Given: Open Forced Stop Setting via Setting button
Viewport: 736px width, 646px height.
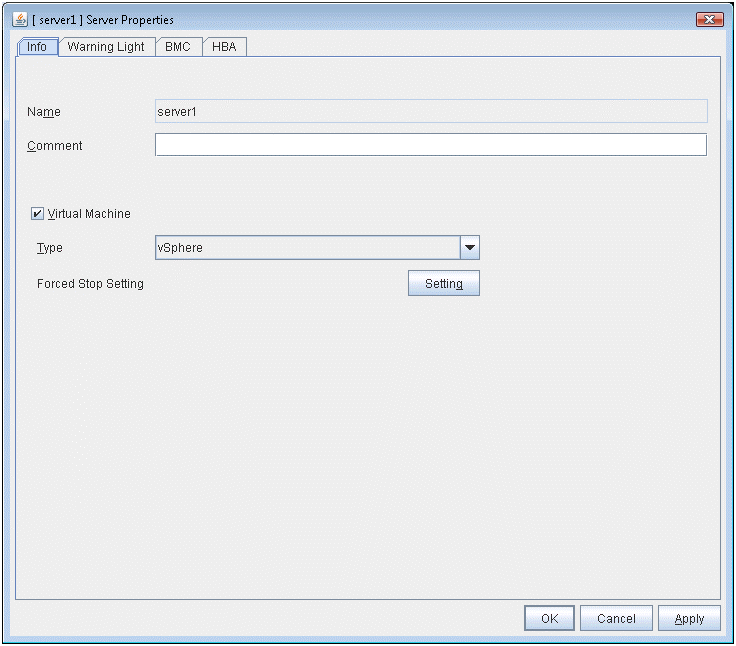Looking at the screenshot, I should [443, 284].
